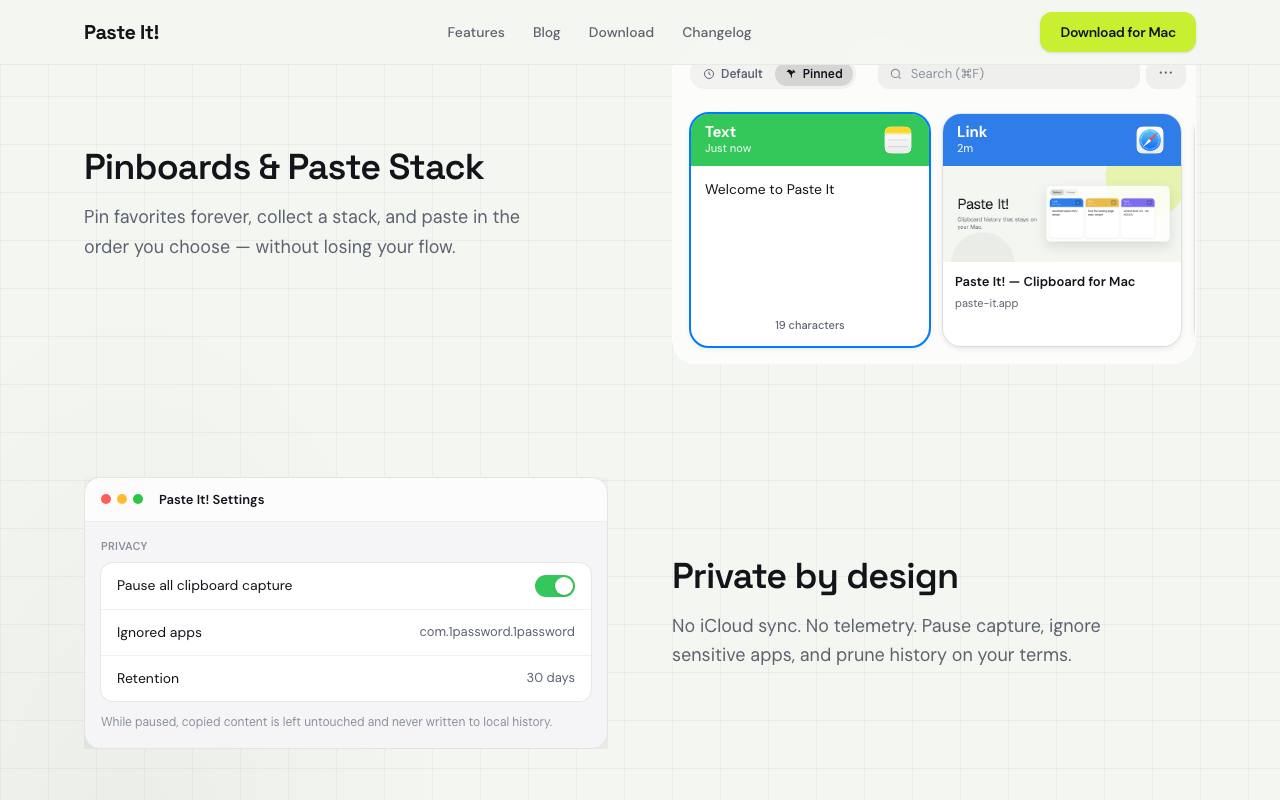Click the magnifier icon in search field
Viewport: 1280px width, 800px height.
point(896,74)
